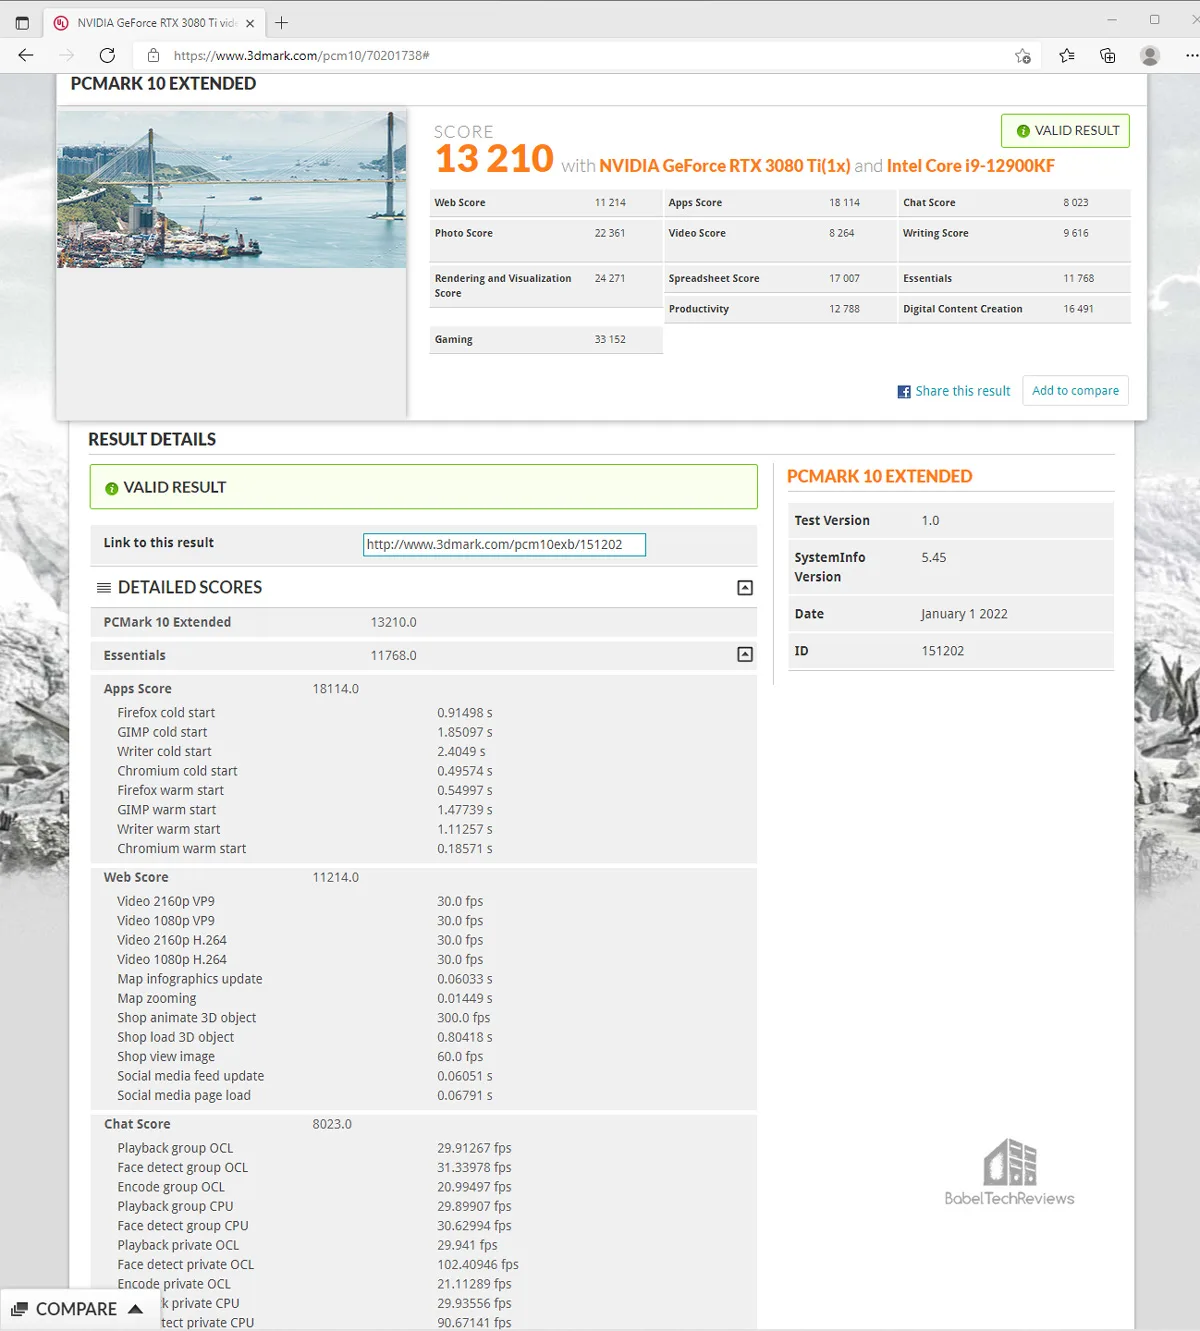Click the green valid result info icon
The width and height of the screenshot is (1200, 1331).
[112, 489]
